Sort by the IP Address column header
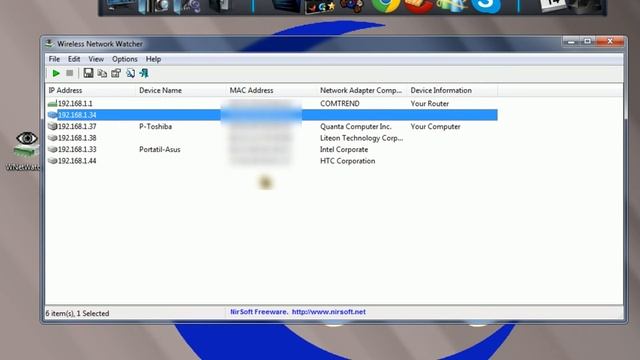Image resolution: width=640 pixels, height=360 pixels. pos(90,91)
